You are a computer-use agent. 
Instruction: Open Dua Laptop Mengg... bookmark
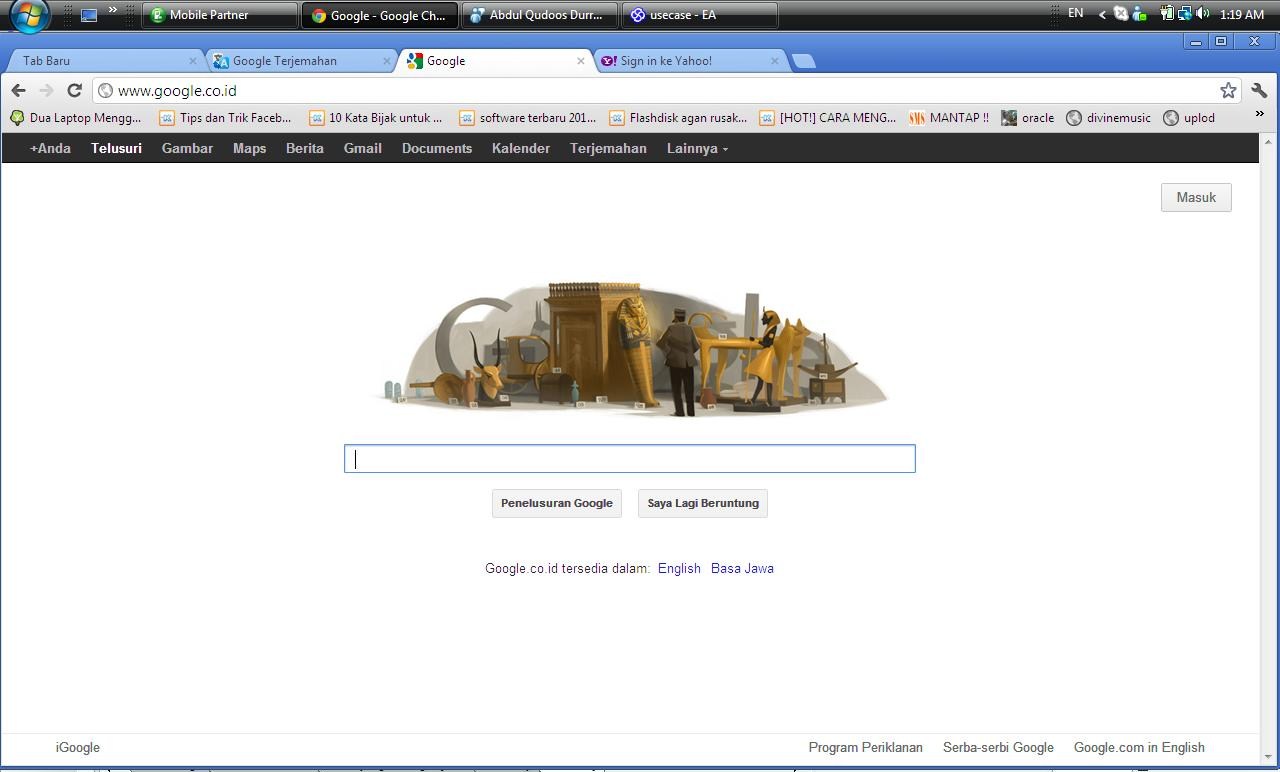point(76,118)
